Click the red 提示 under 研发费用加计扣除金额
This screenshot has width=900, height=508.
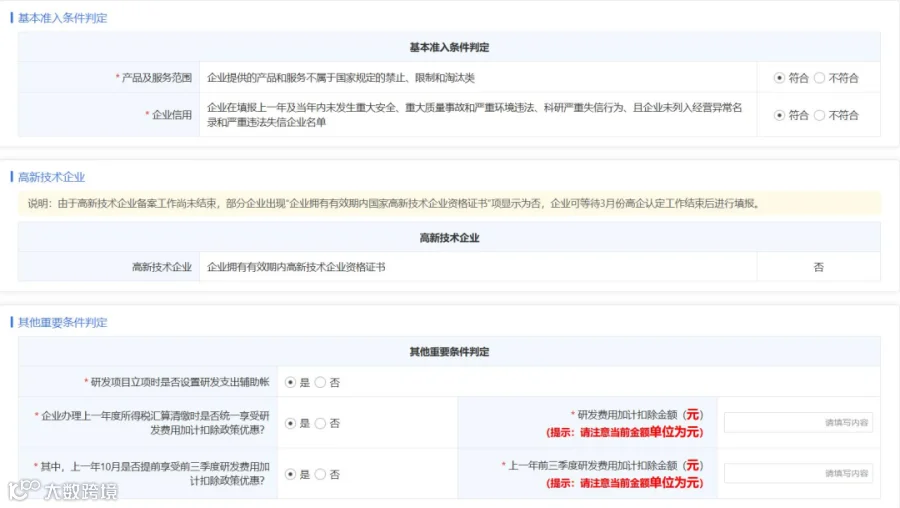(x=624, y=432)
